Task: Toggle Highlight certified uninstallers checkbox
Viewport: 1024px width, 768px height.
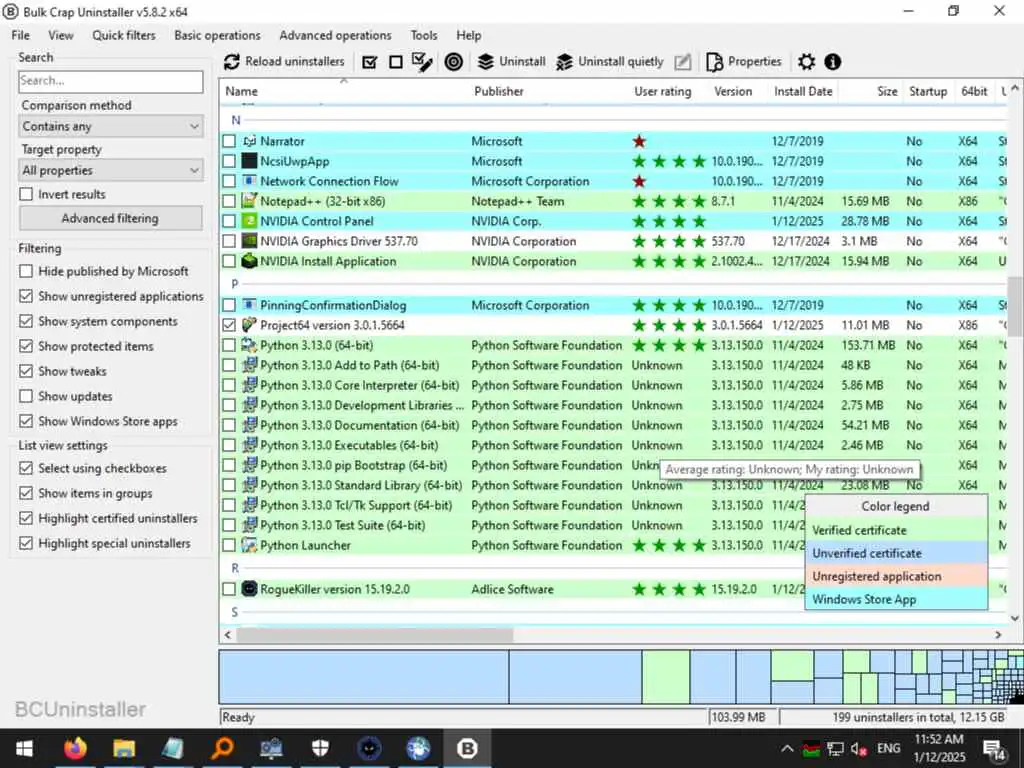Action: pyautogui.click(x=26, y=518)
